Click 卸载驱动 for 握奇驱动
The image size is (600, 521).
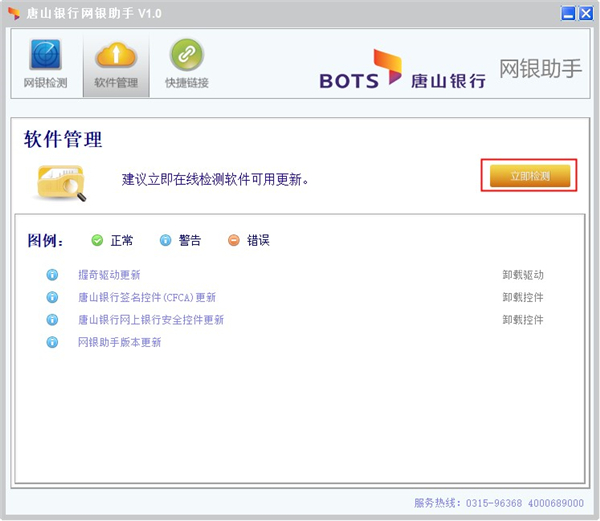click(x=523, y=275)
